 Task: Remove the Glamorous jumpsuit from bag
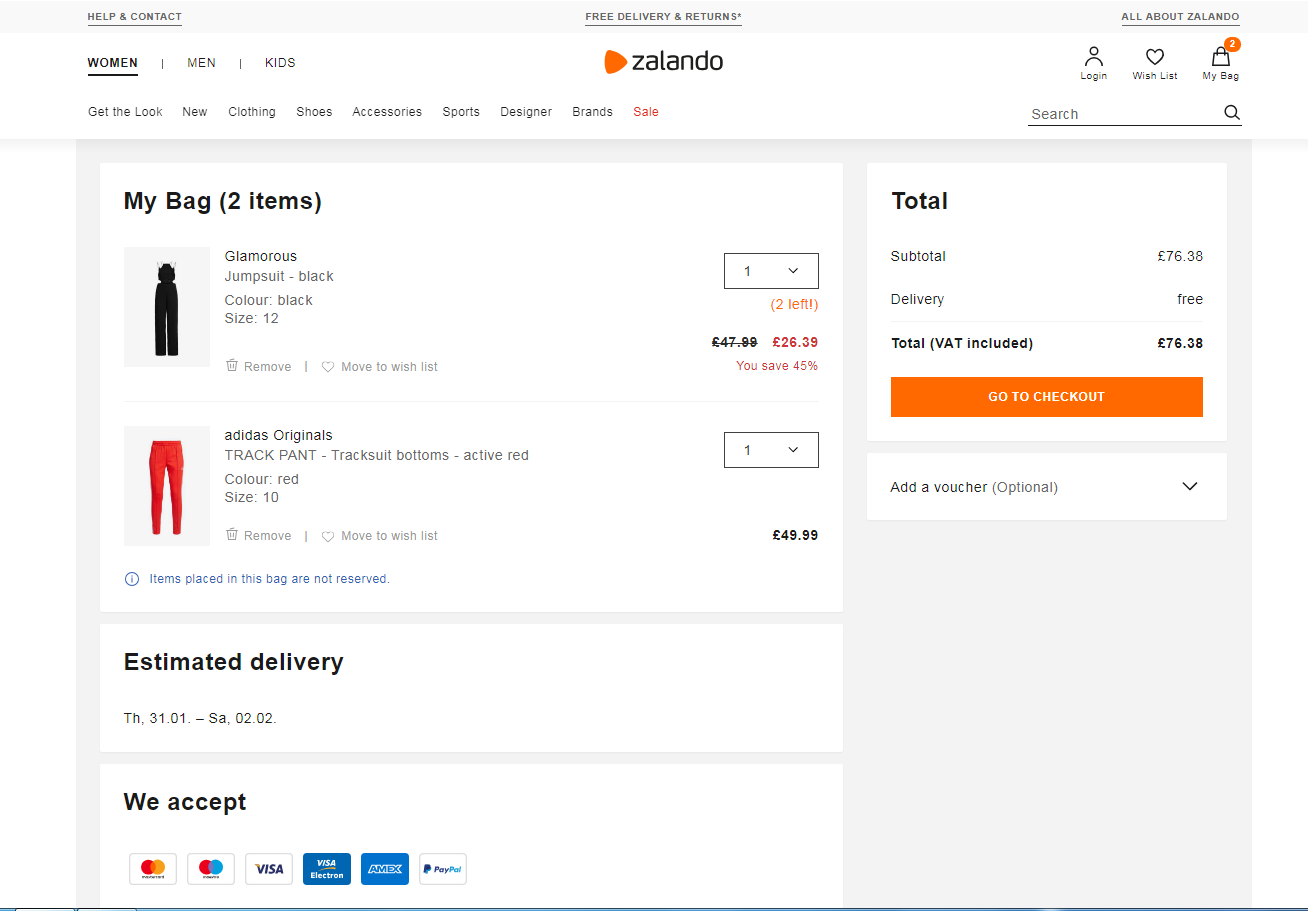pyautogui.click(x=268, y=367)
